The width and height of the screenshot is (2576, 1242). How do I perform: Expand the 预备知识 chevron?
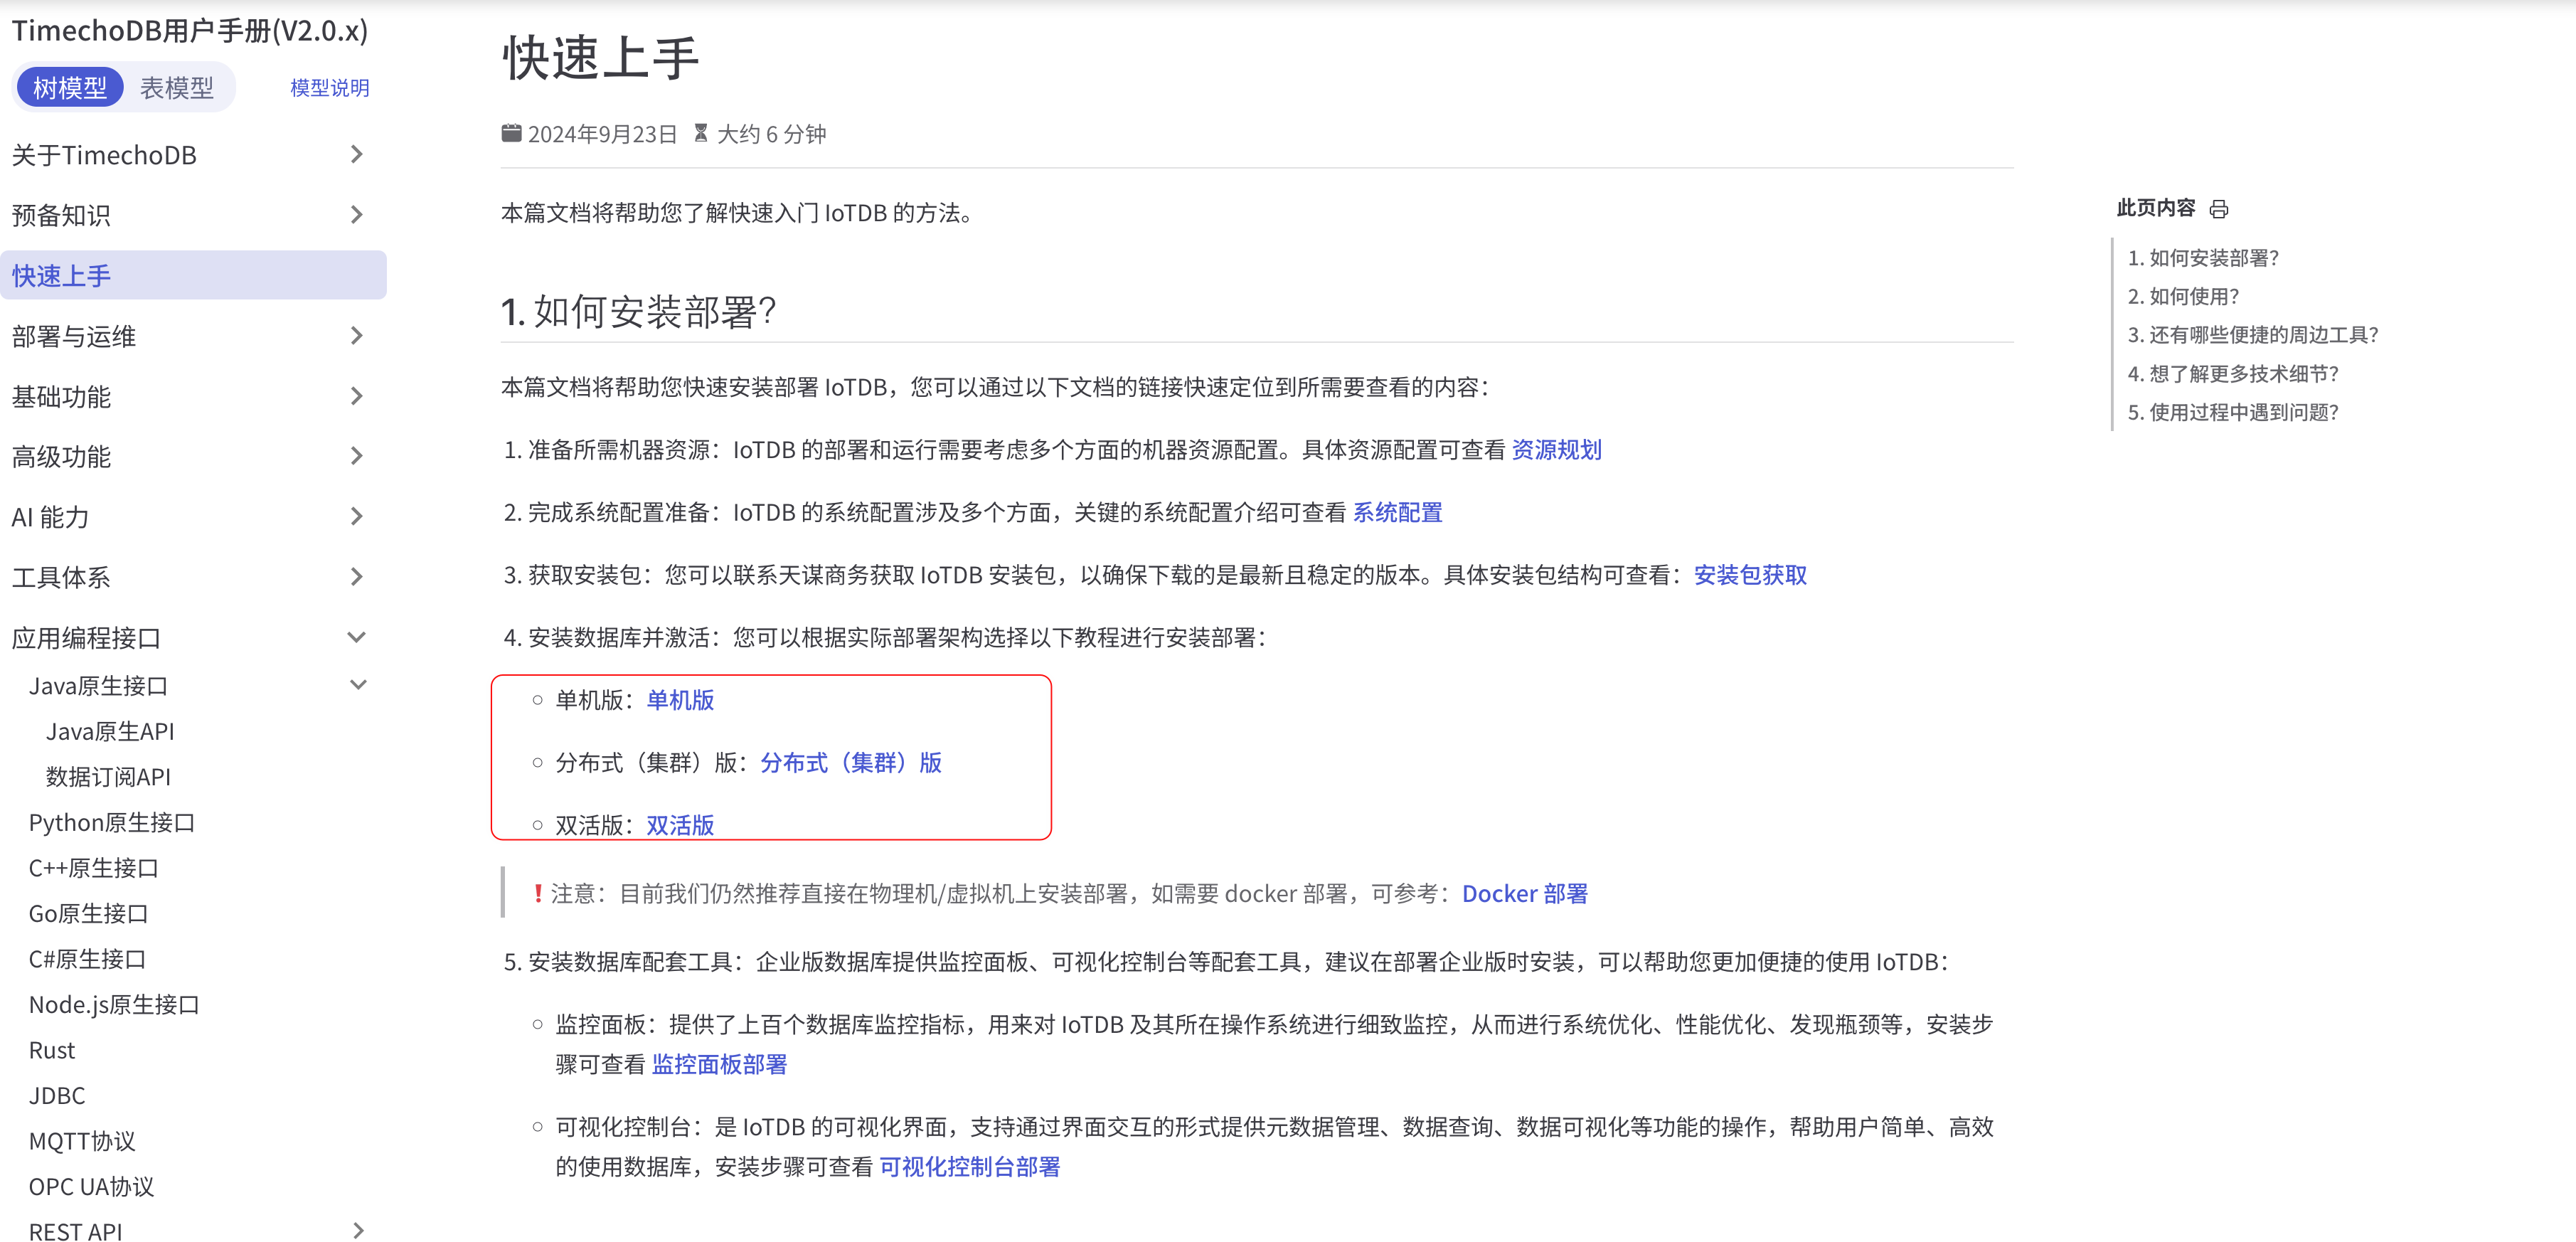tap(357, 214)
